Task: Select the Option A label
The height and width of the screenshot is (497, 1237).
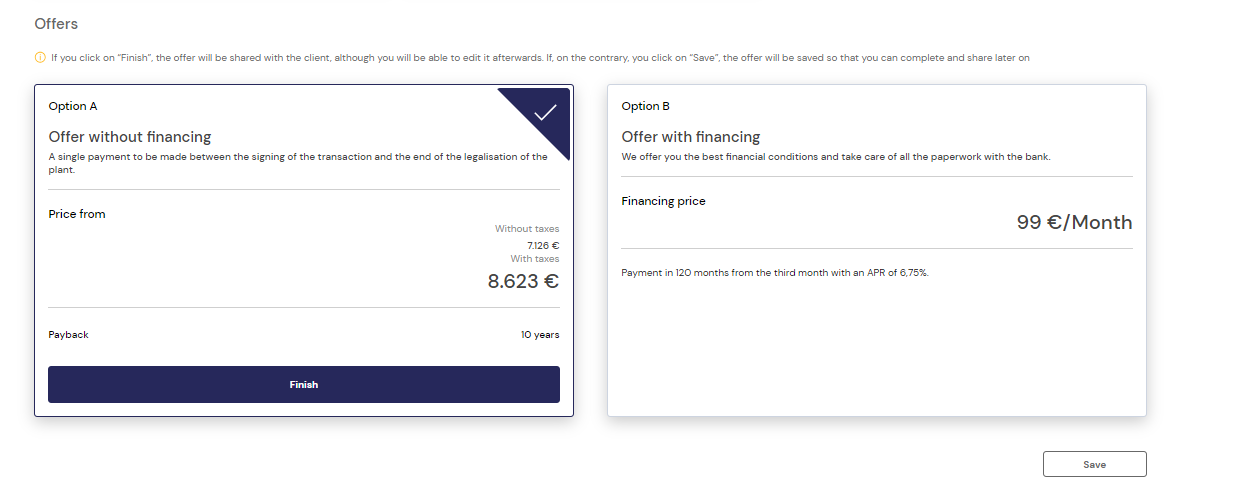Action: [73, 106]
